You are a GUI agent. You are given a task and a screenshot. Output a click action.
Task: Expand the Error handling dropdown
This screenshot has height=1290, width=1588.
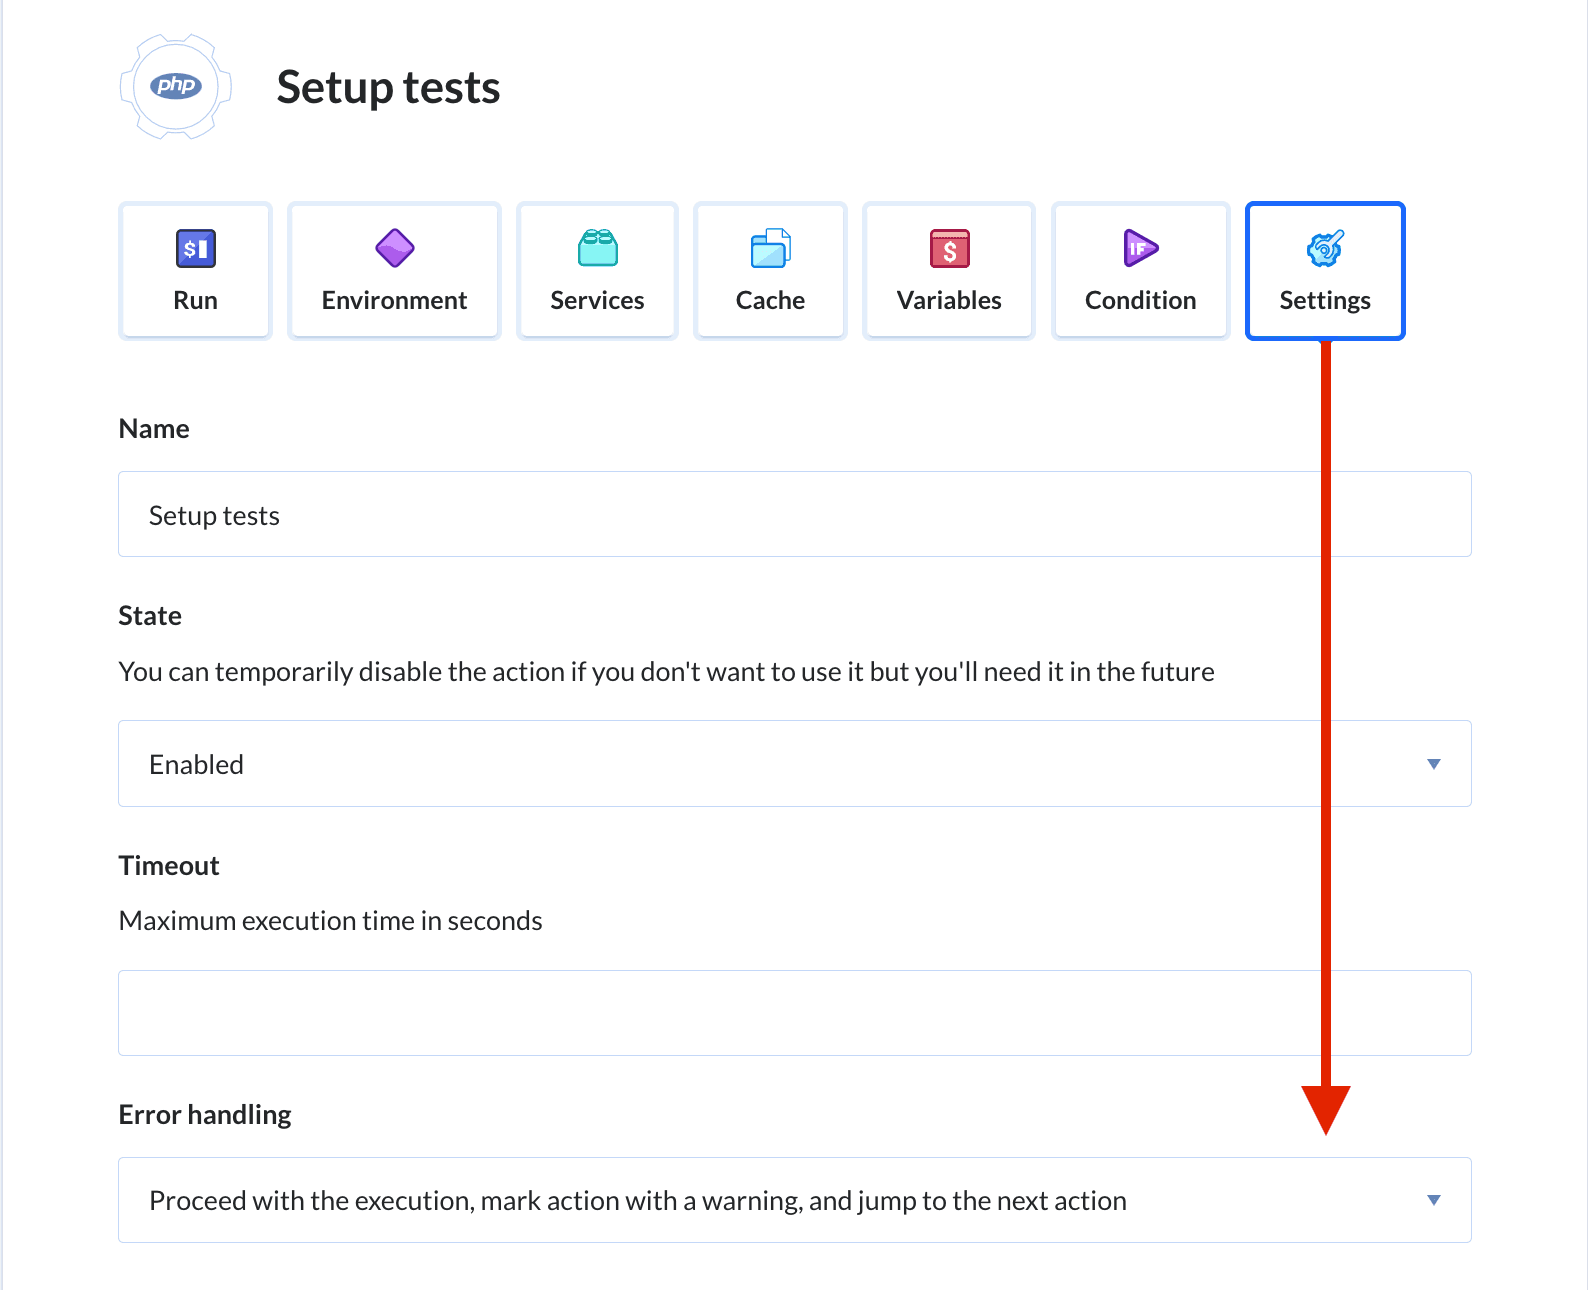794,1200
